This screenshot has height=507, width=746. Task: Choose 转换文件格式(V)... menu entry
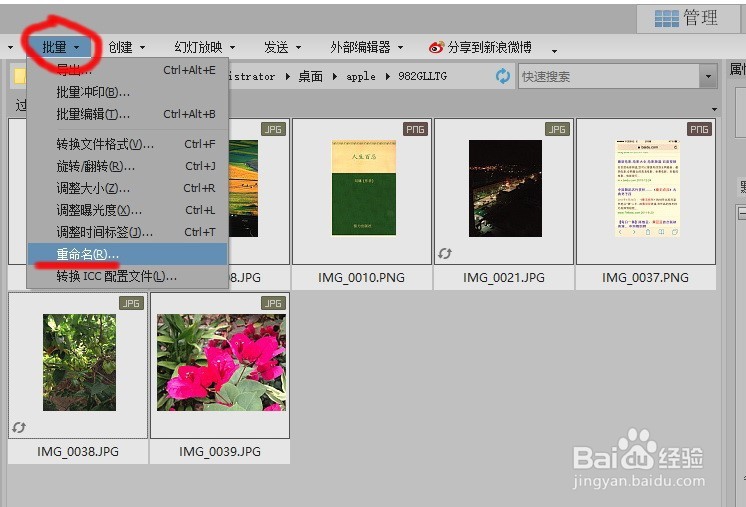(128, 144)
